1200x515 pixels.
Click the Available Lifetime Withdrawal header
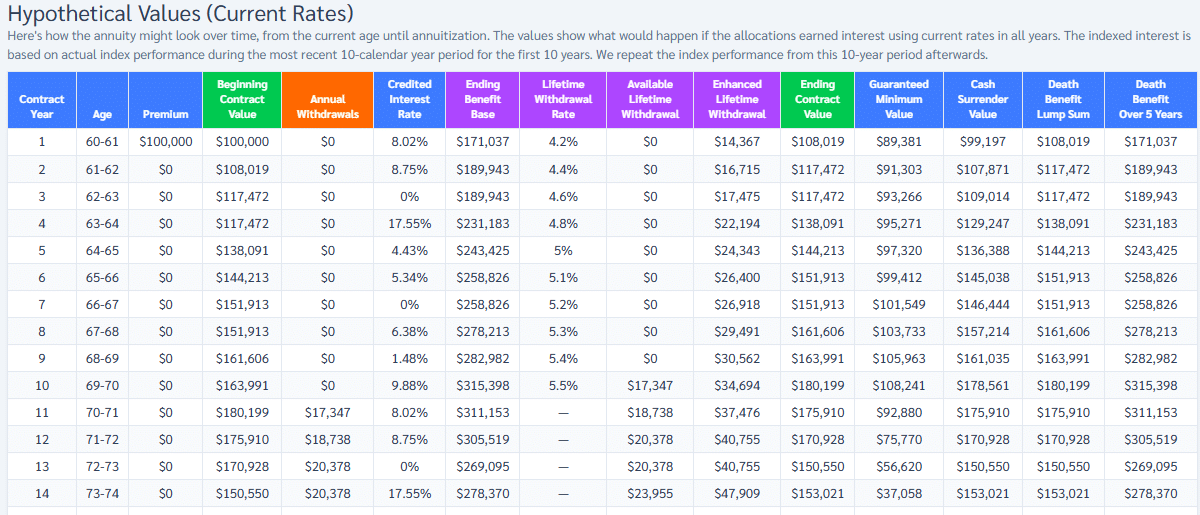[x=651, y=99]
